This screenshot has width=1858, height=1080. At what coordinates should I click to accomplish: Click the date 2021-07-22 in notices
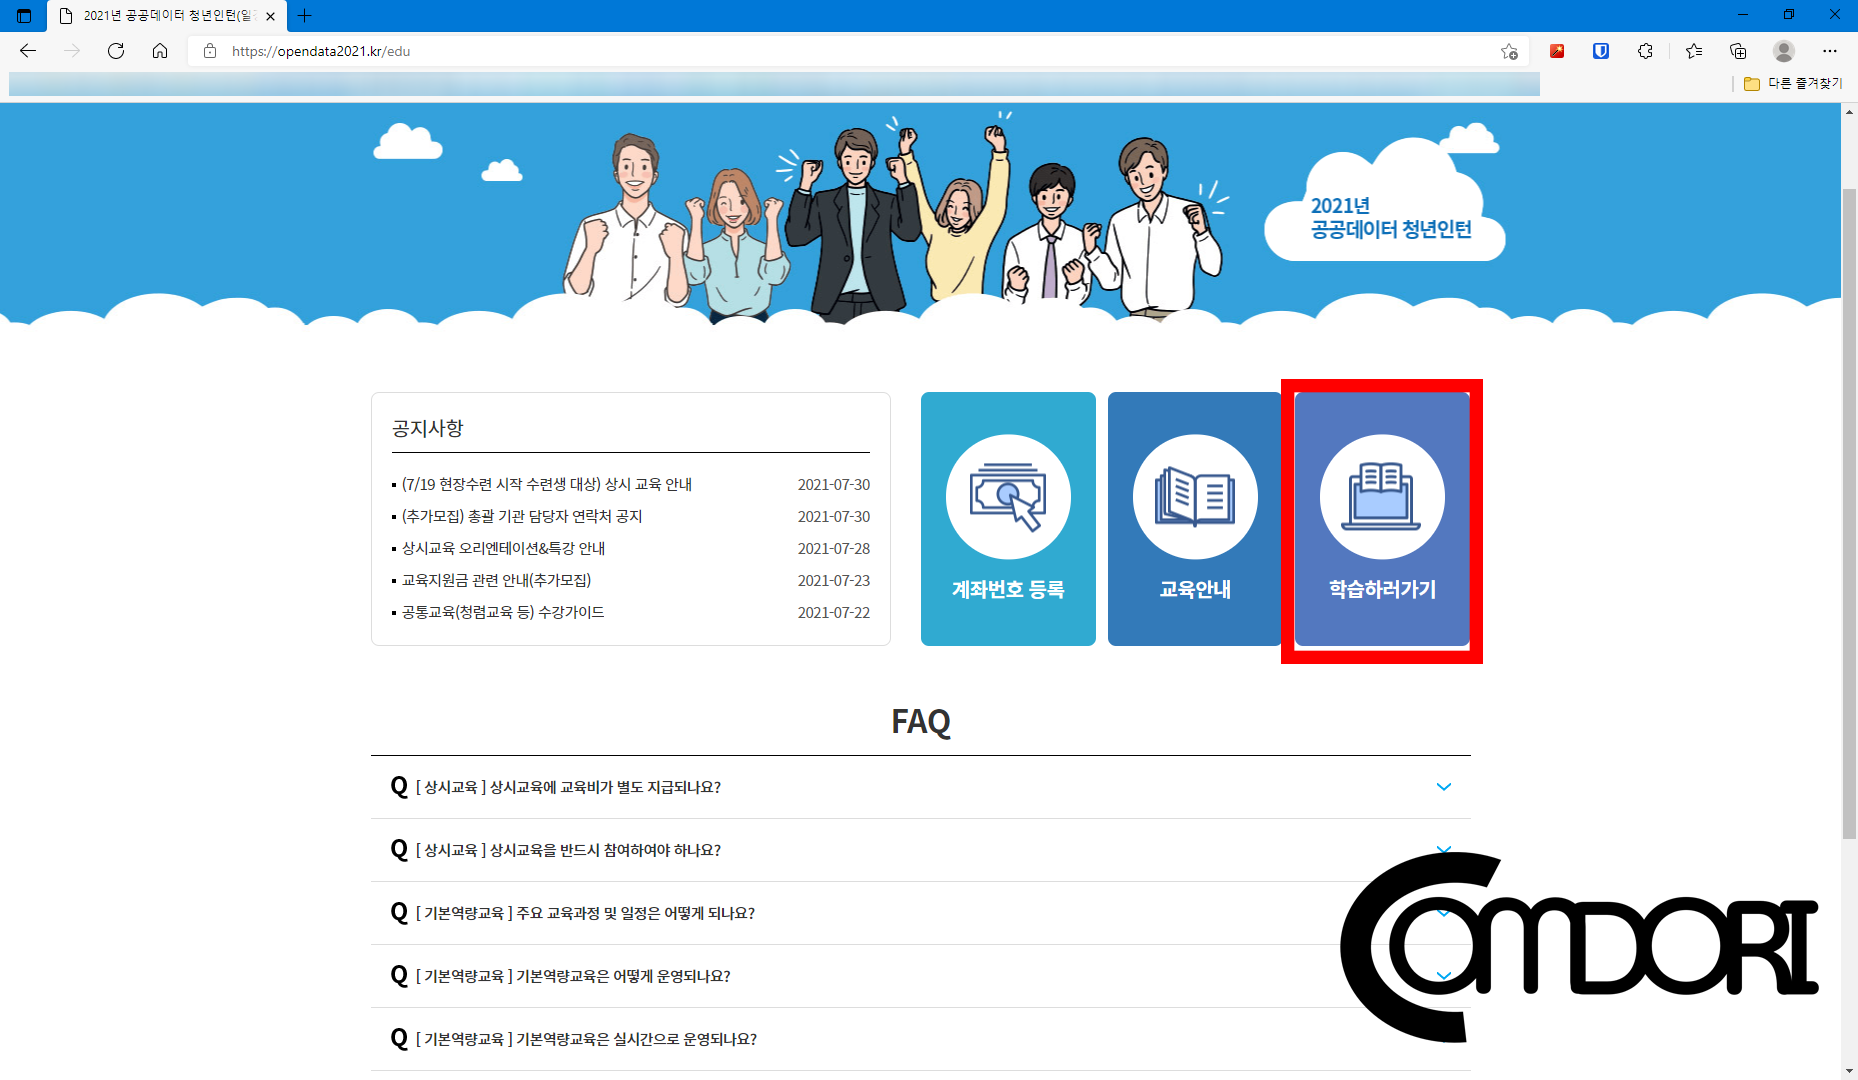click(834, 612)
